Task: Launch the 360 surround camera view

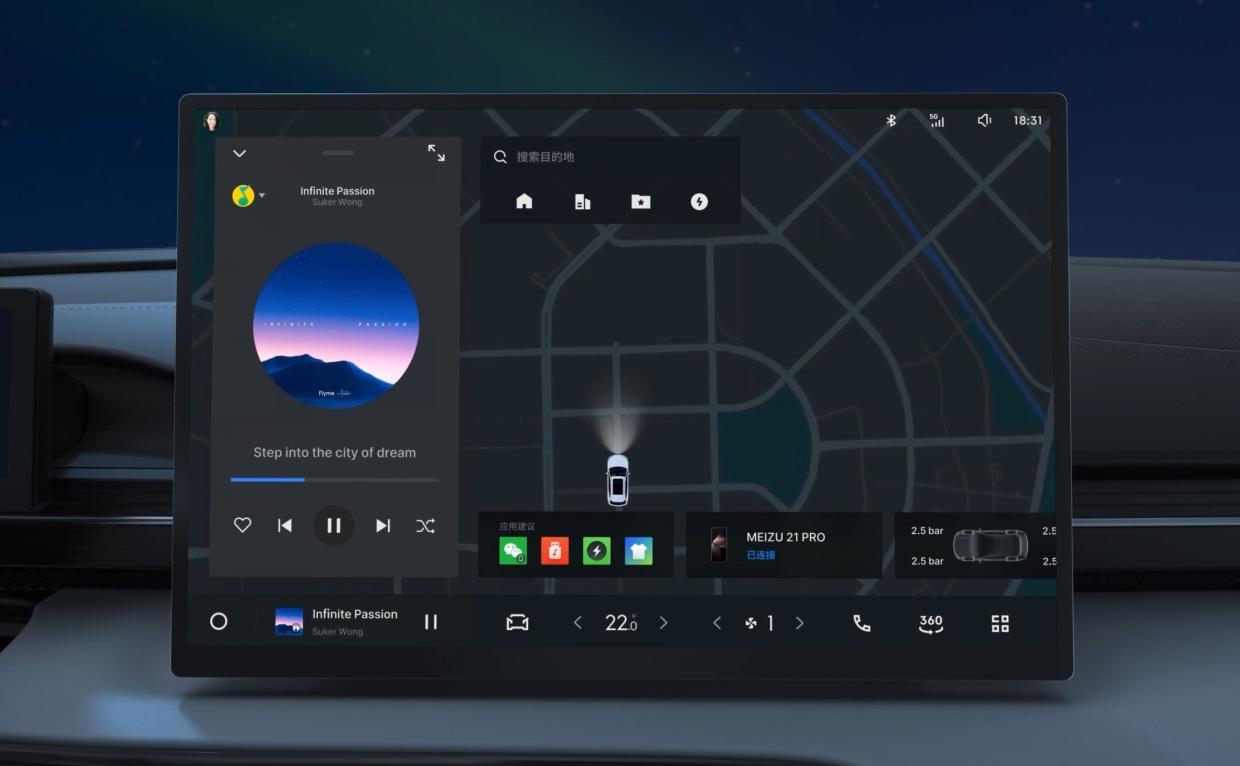Action: [x=931, y=623]
